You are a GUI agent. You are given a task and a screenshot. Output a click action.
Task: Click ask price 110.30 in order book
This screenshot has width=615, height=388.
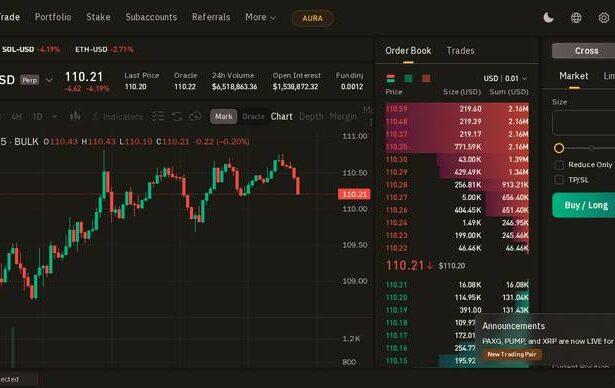397,159
